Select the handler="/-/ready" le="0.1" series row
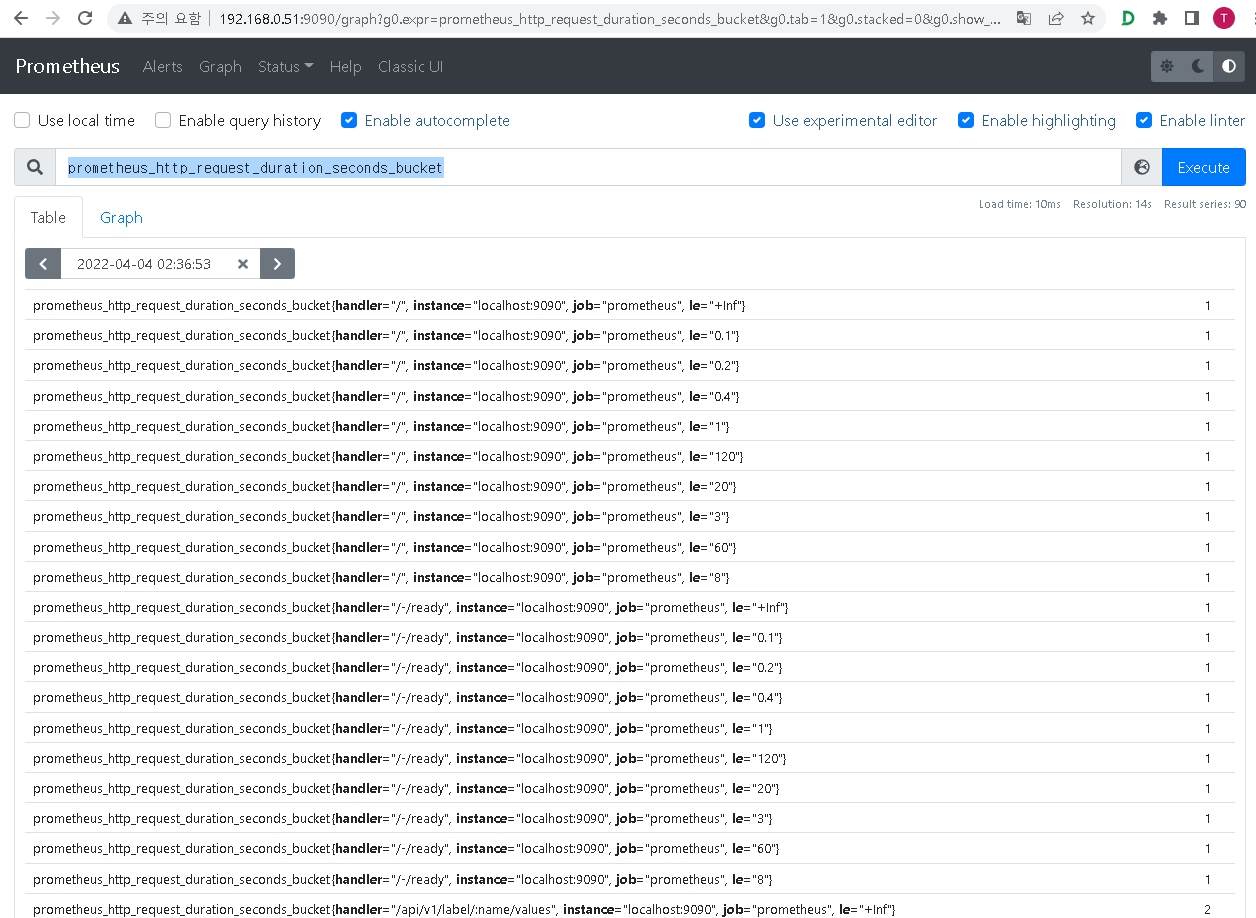 coord(630,637)
